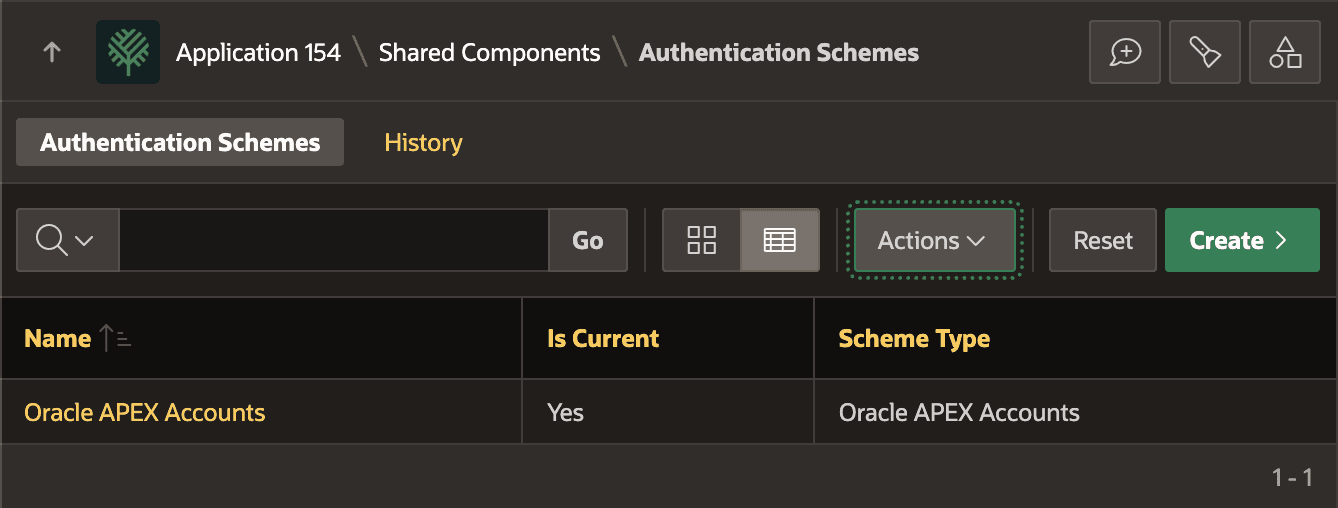Open Oracle APEX Accounts scheme link
1338x508 pixels.
[145, 412]
